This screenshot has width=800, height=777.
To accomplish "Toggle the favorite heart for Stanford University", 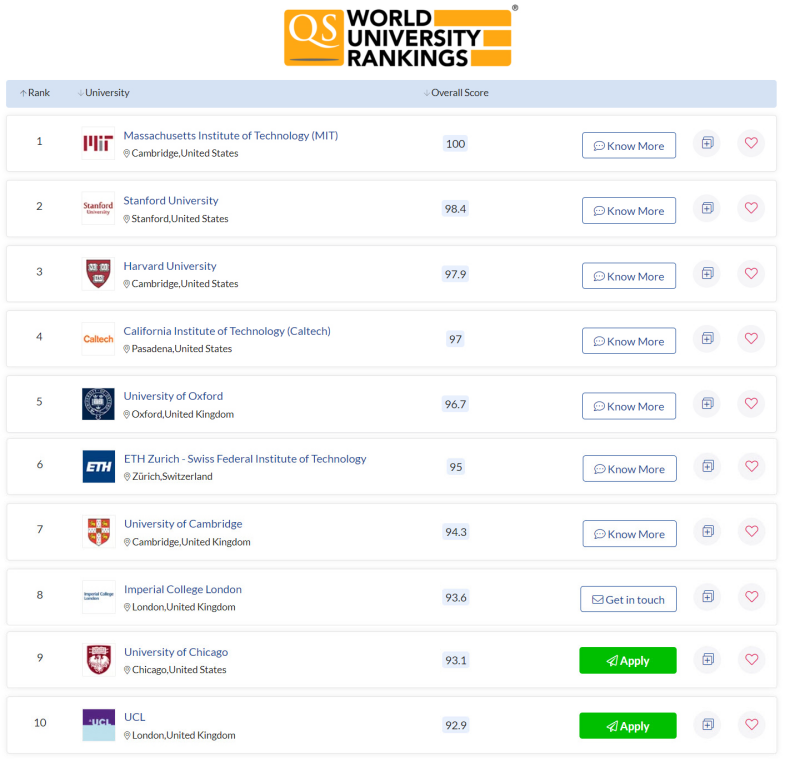I will point(751,208).
